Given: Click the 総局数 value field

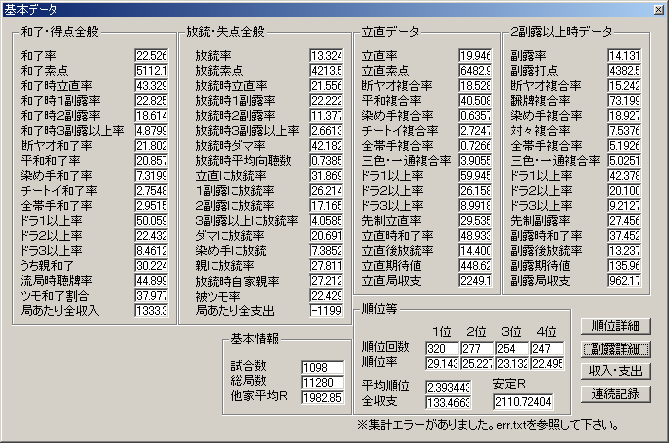Looking at the screenshot, I should tap(322, 383).
